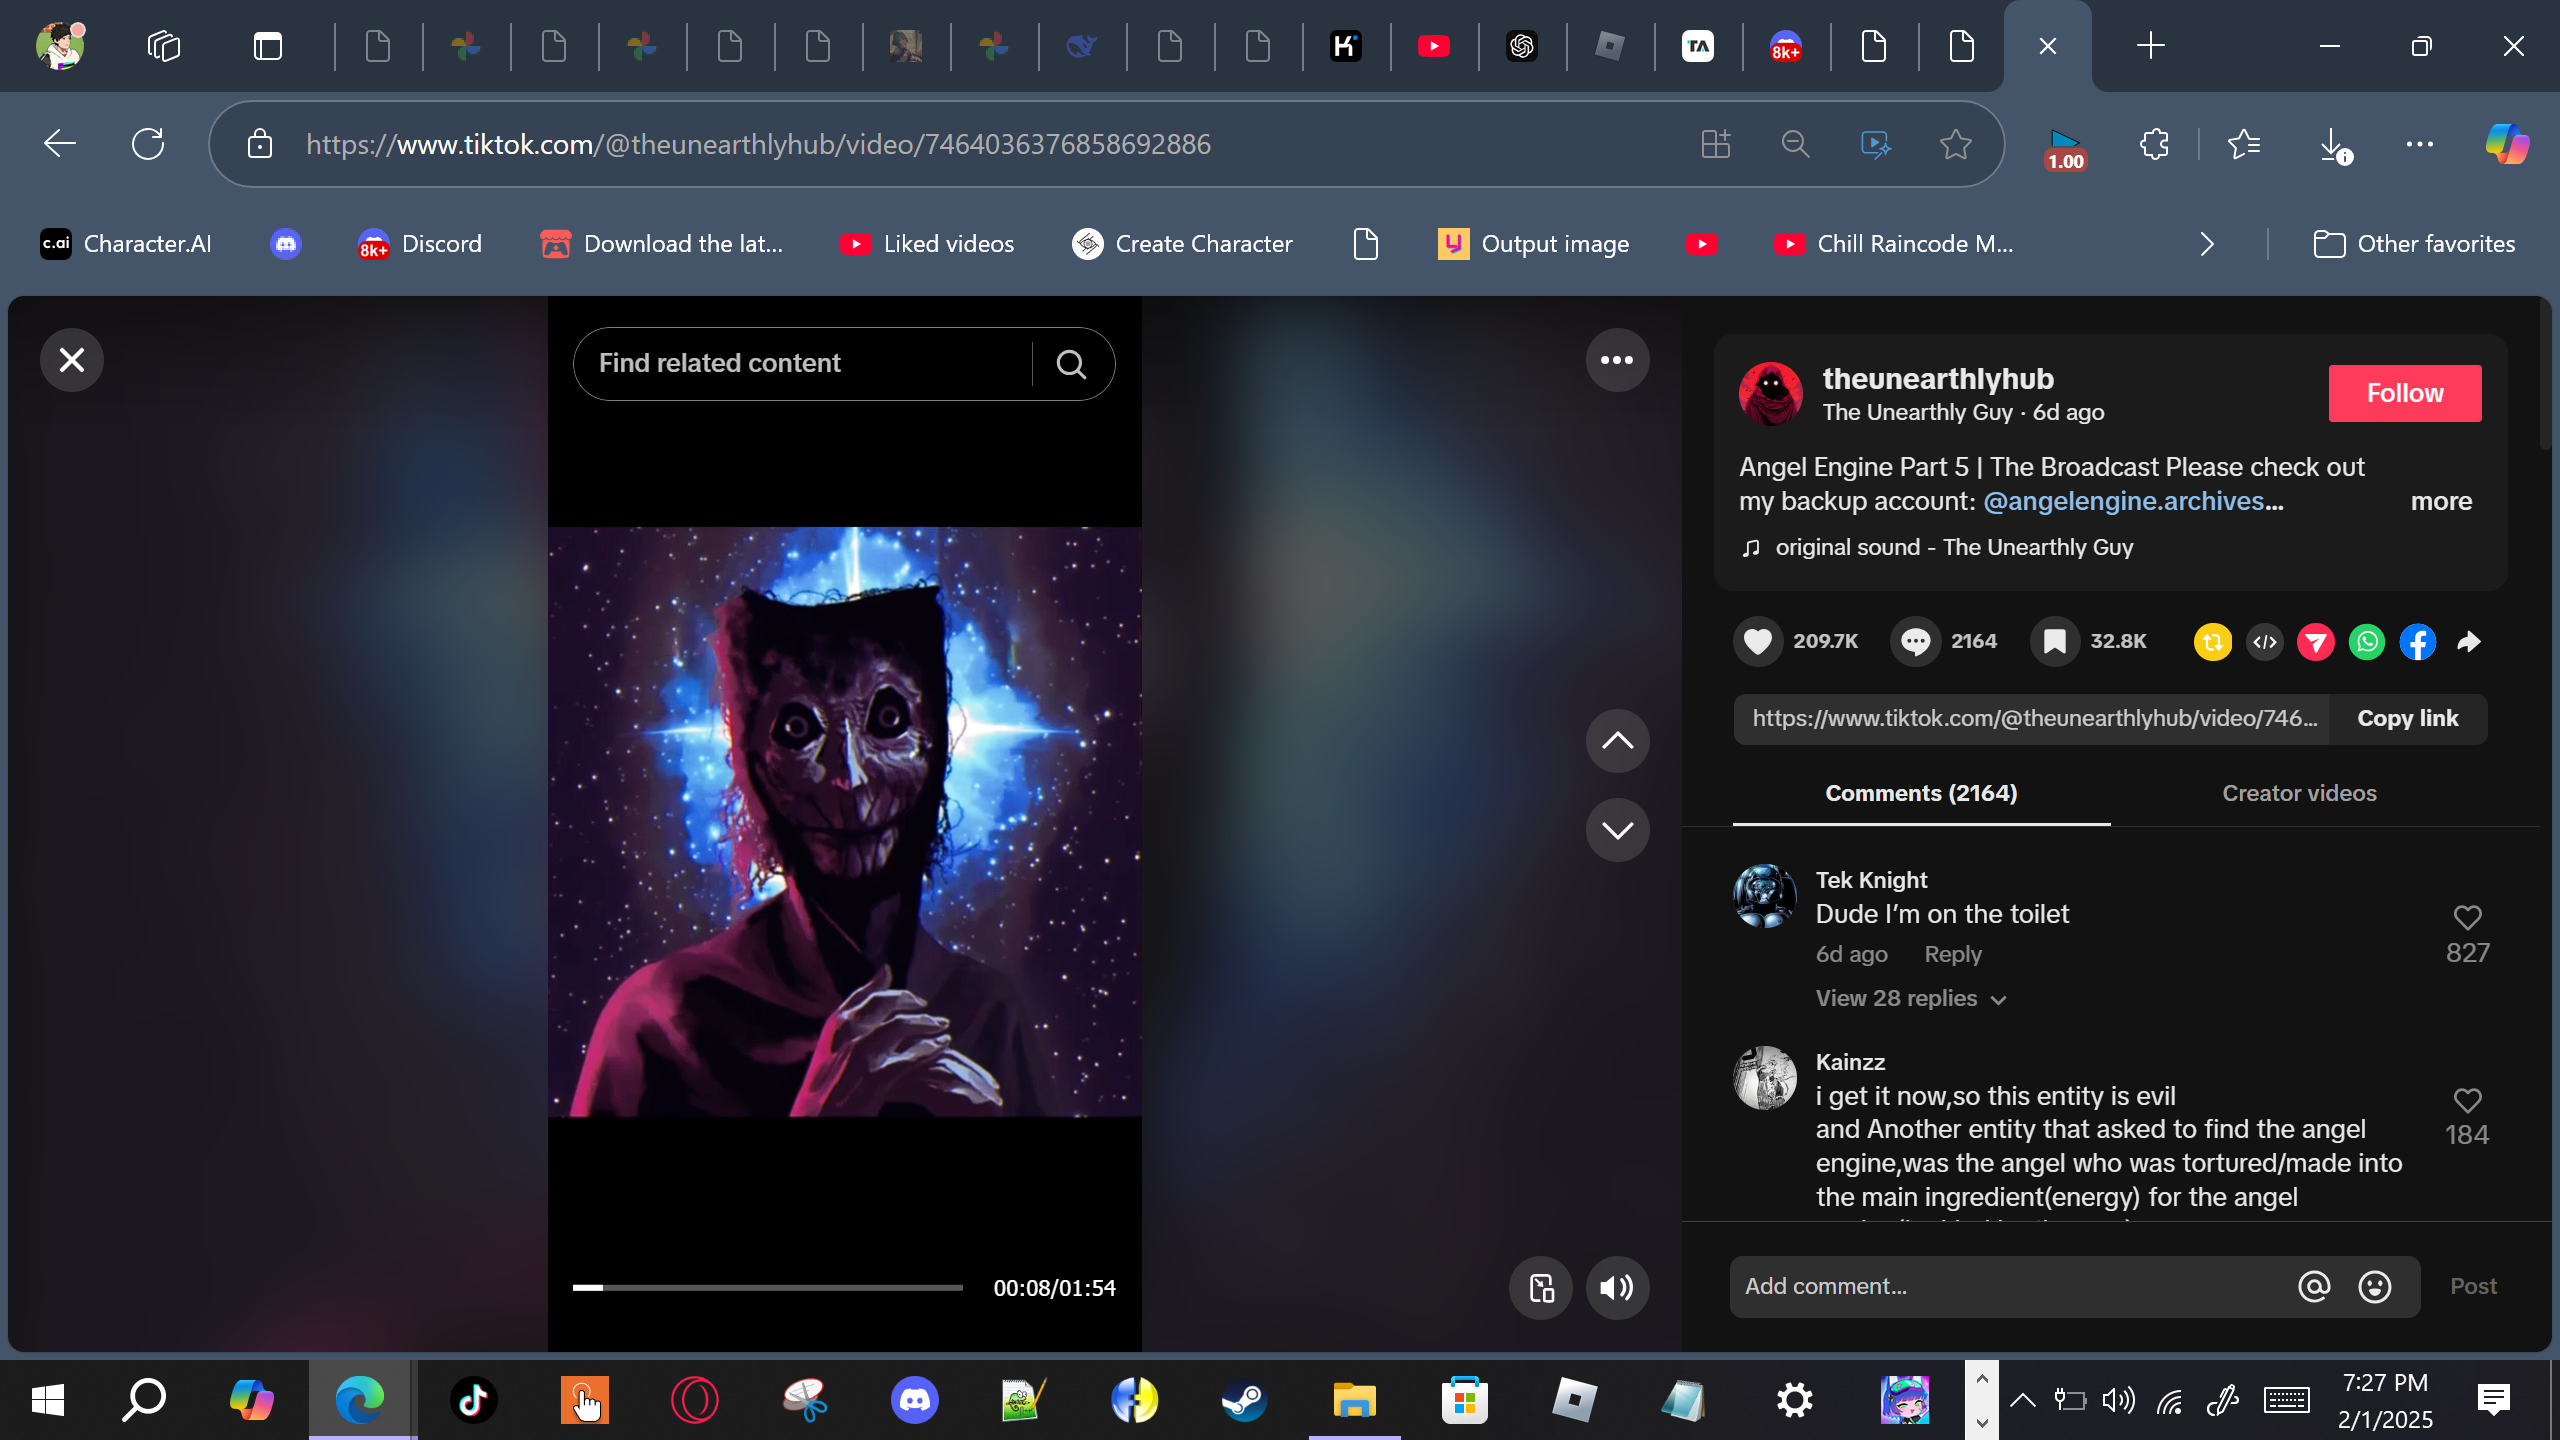Share video to WhatsApp

(2367, 642)
